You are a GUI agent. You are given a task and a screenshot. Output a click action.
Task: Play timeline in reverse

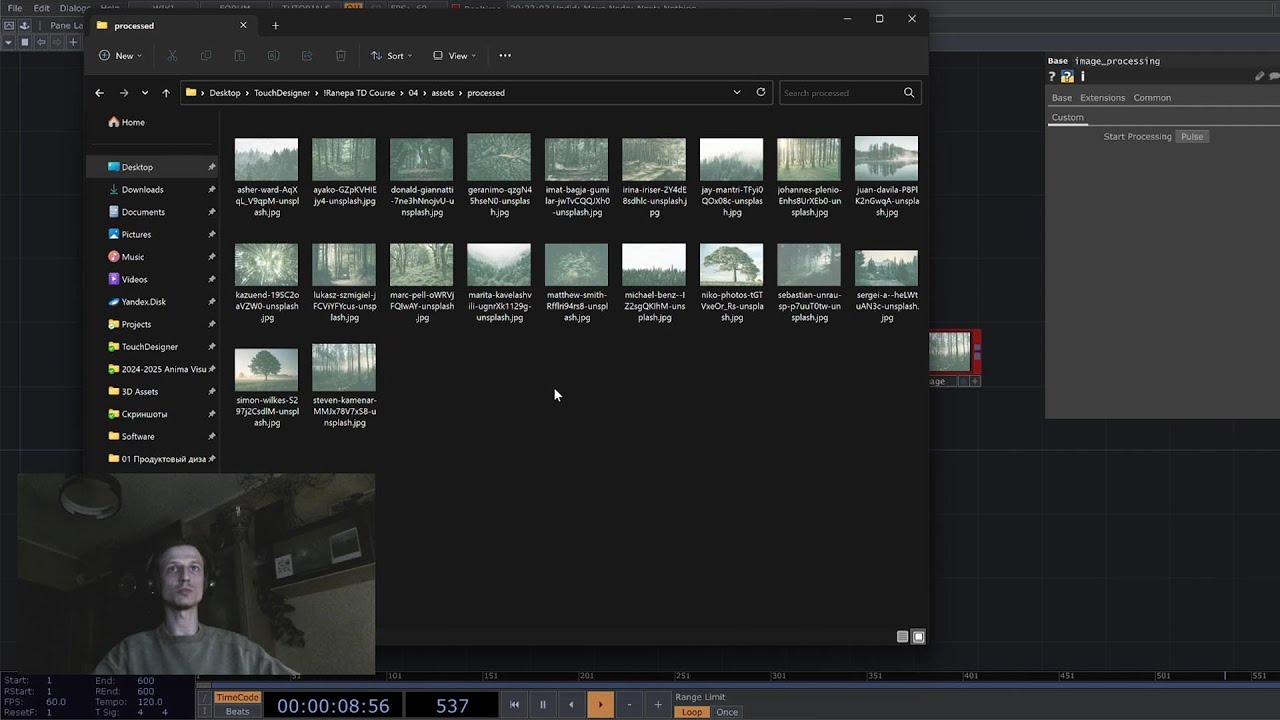[571, 705]
